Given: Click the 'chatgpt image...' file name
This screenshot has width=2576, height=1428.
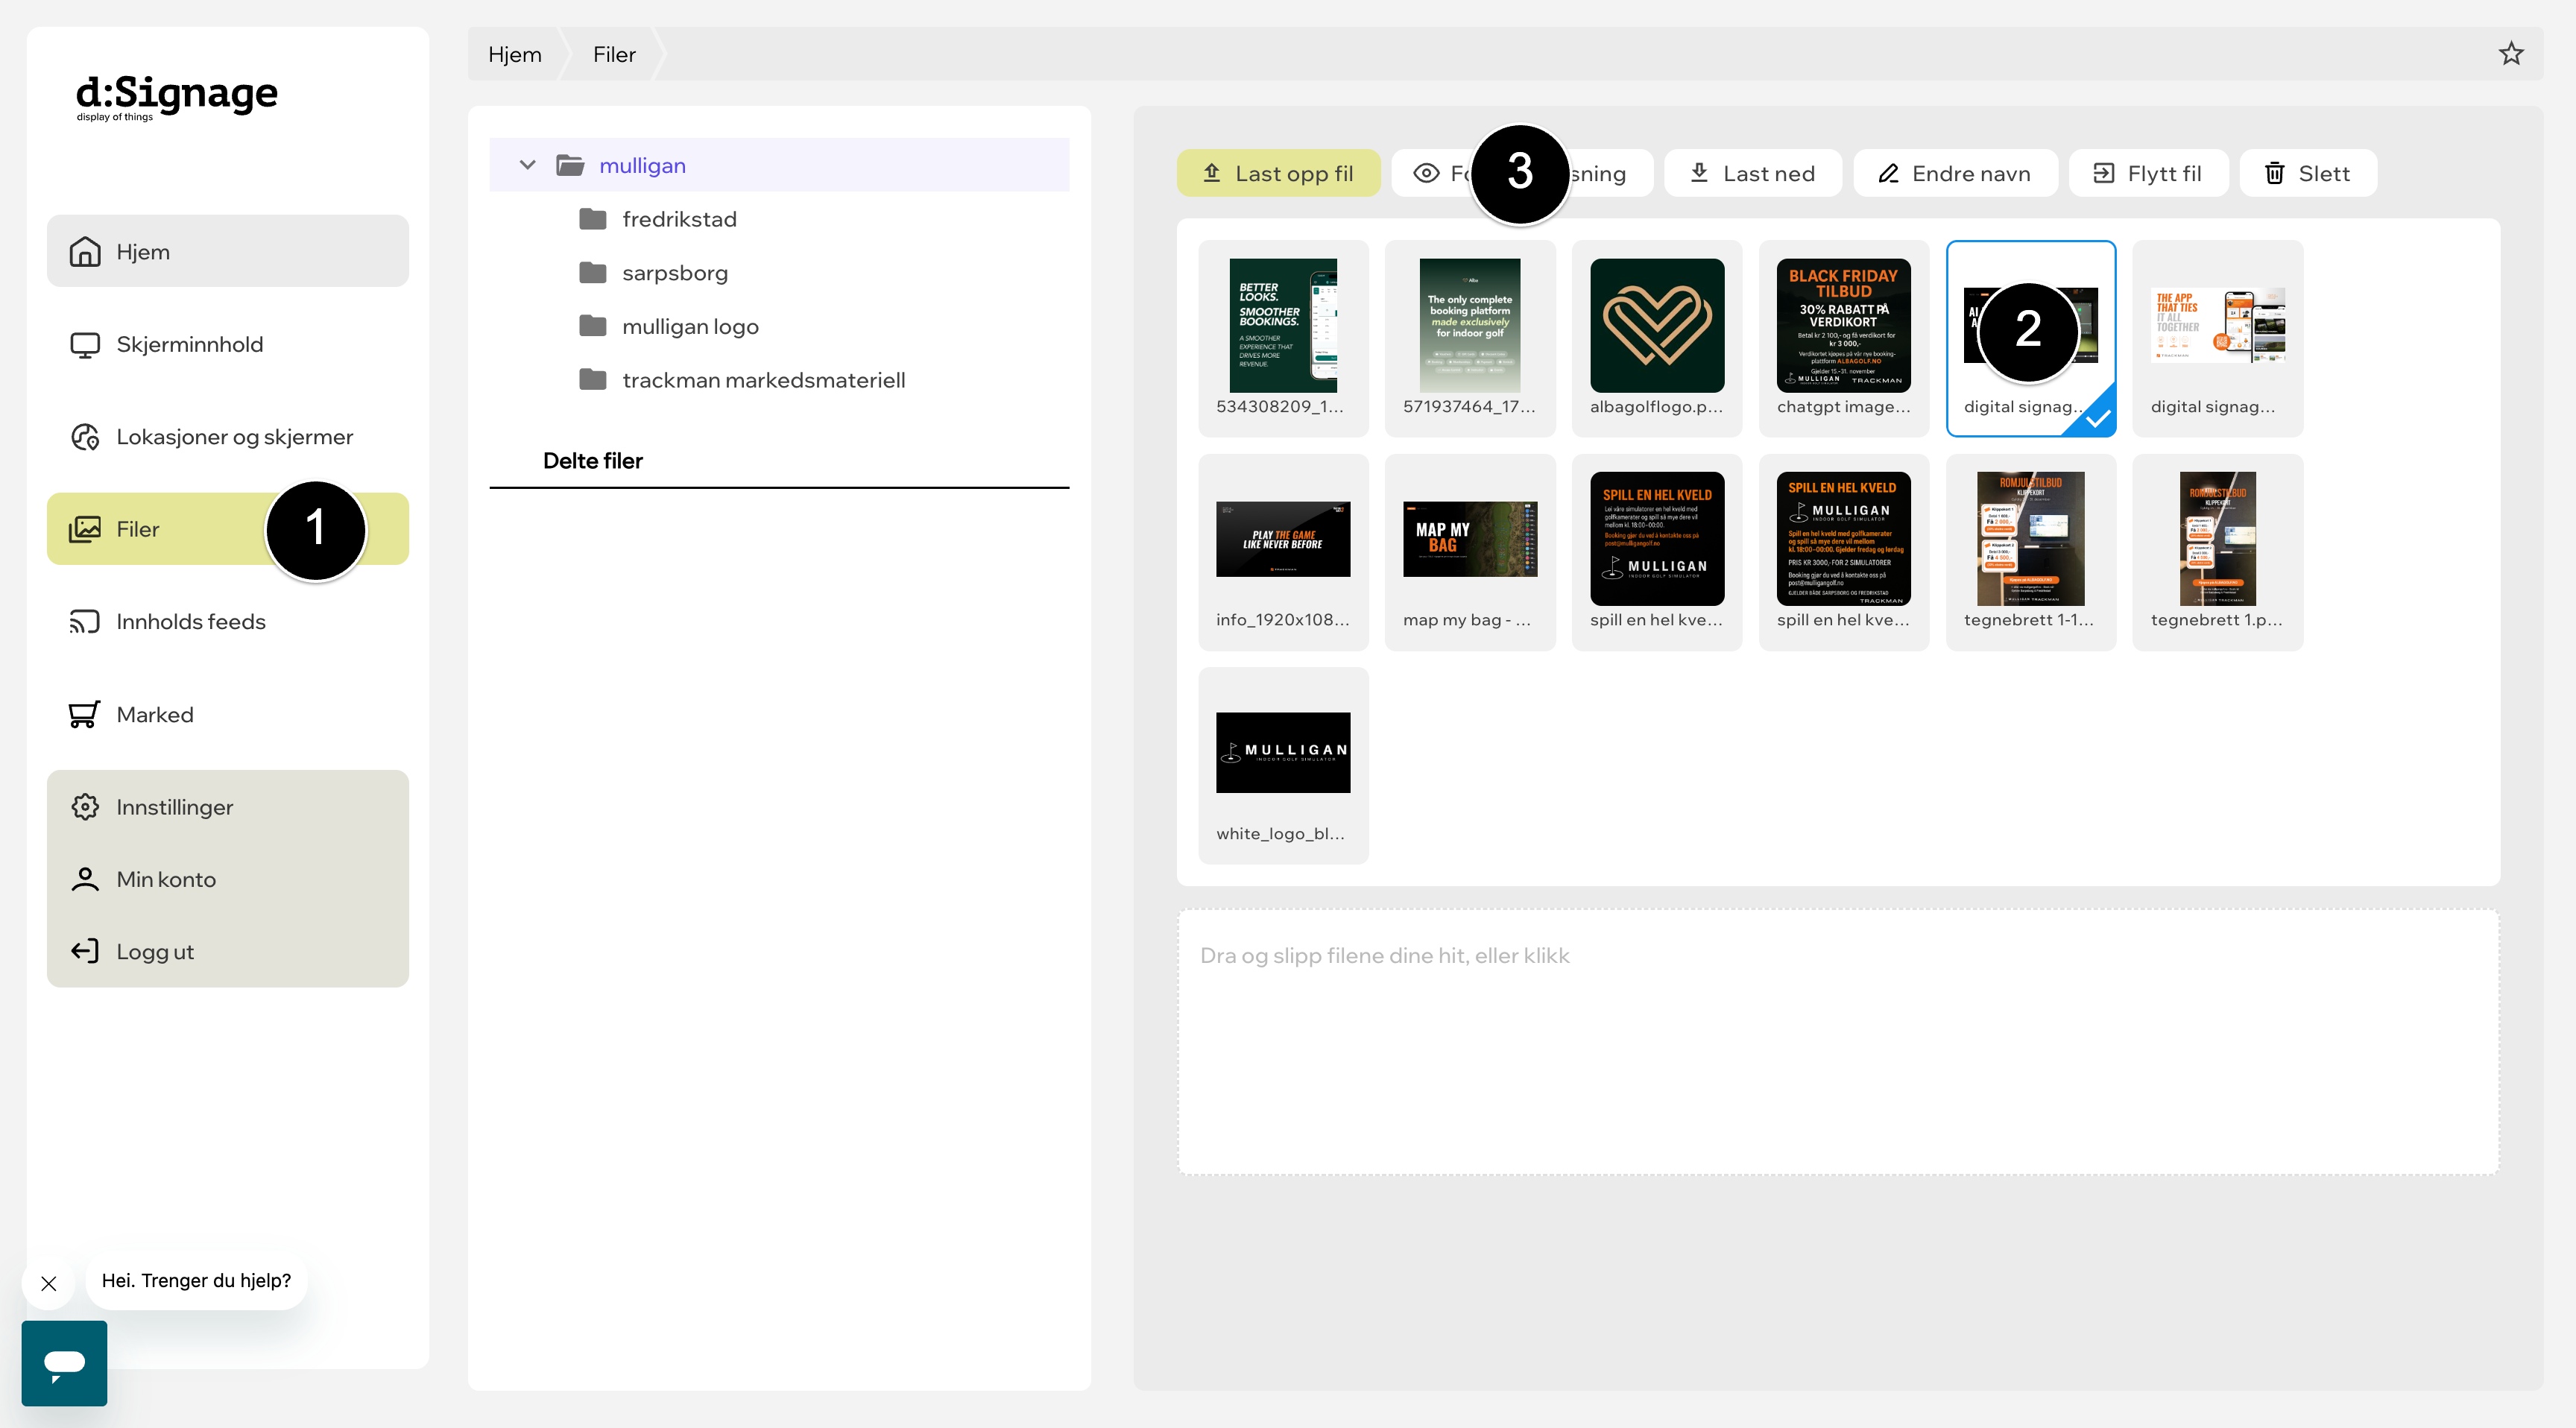Looking at the screenshot, I should click(x=1843, y=407).
